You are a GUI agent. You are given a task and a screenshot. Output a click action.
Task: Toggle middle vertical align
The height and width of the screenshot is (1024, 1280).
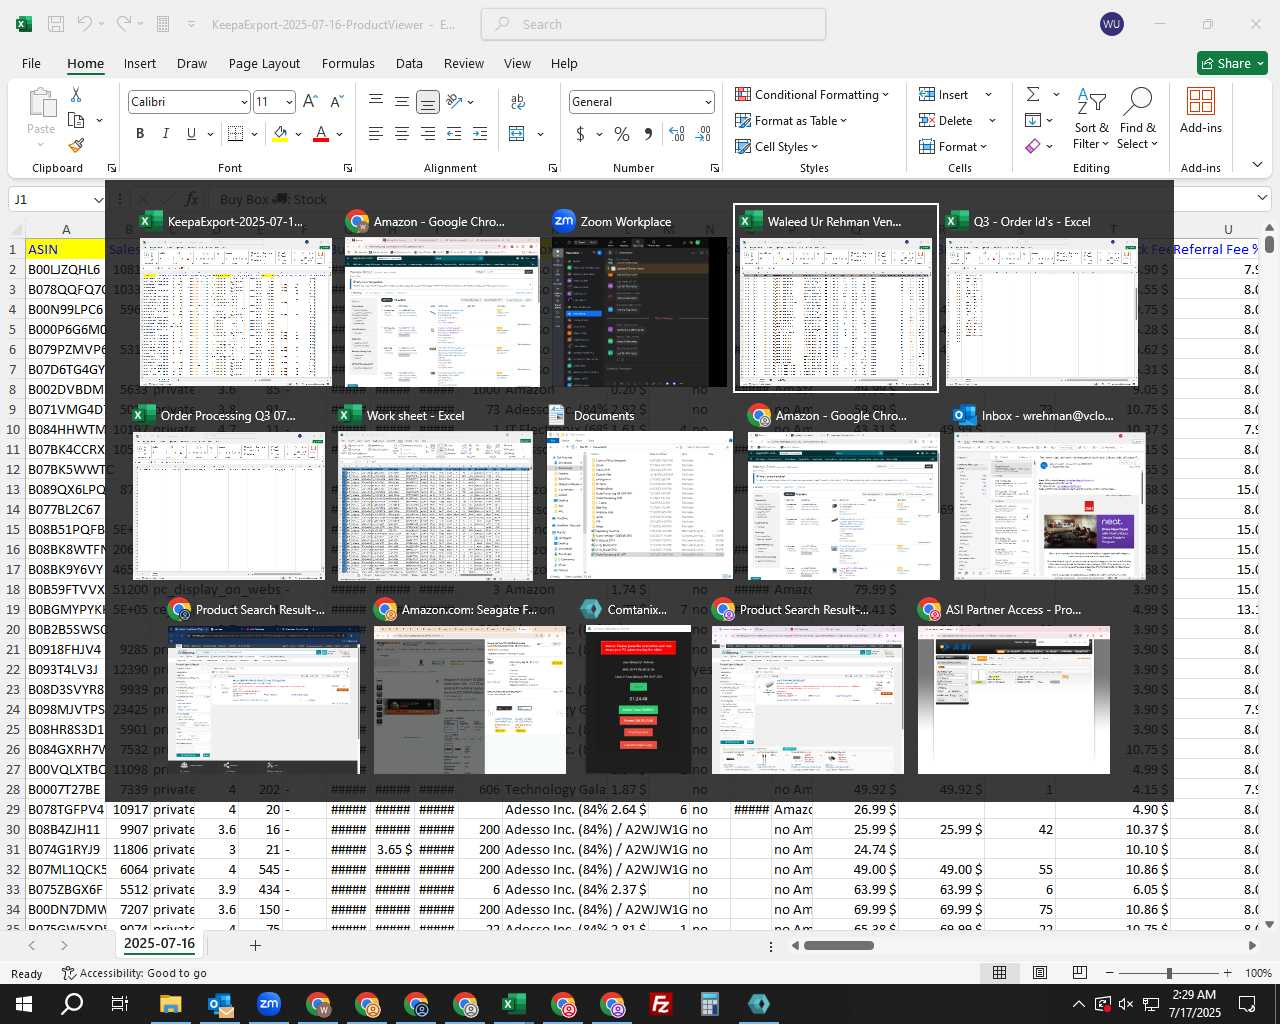tap(401, 101)
